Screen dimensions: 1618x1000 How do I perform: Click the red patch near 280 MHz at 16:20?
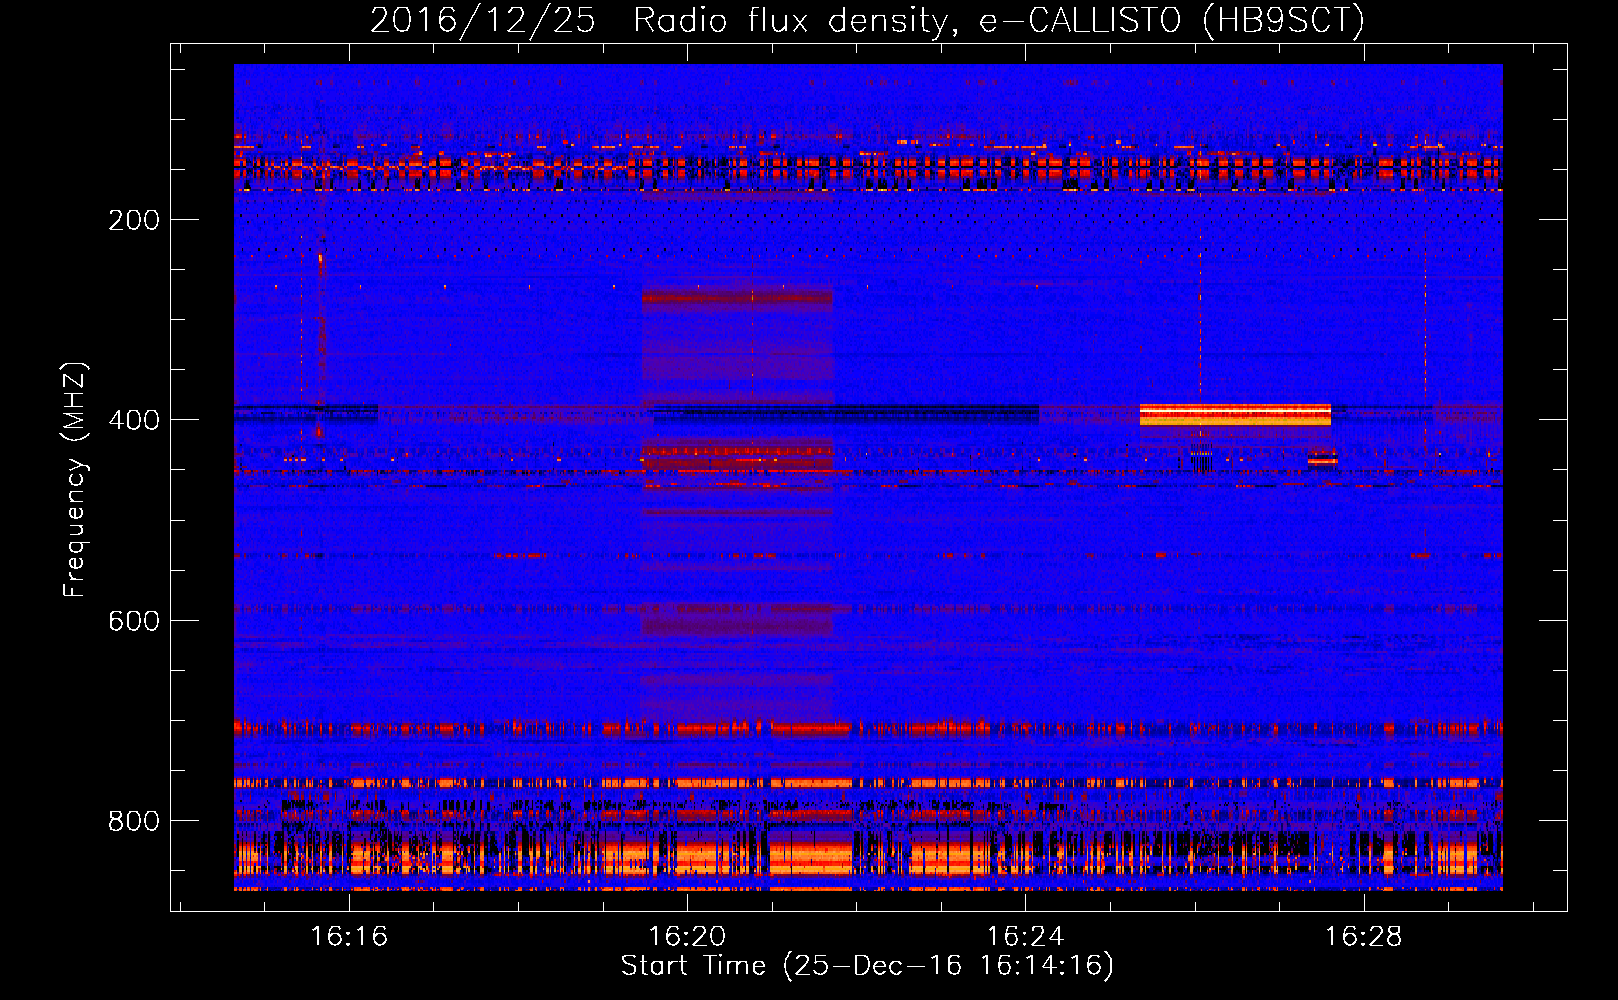(737, 297)
